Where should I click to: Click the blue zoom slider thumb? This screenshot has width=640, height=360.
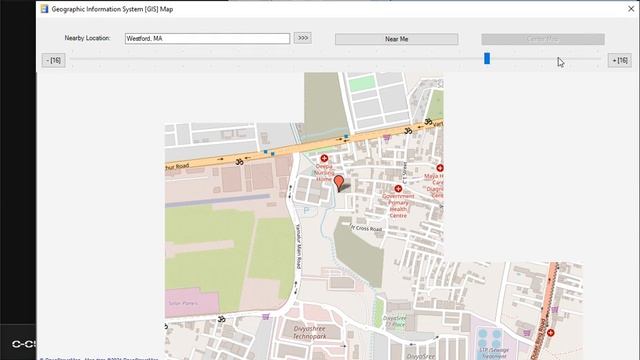[487, 58]
